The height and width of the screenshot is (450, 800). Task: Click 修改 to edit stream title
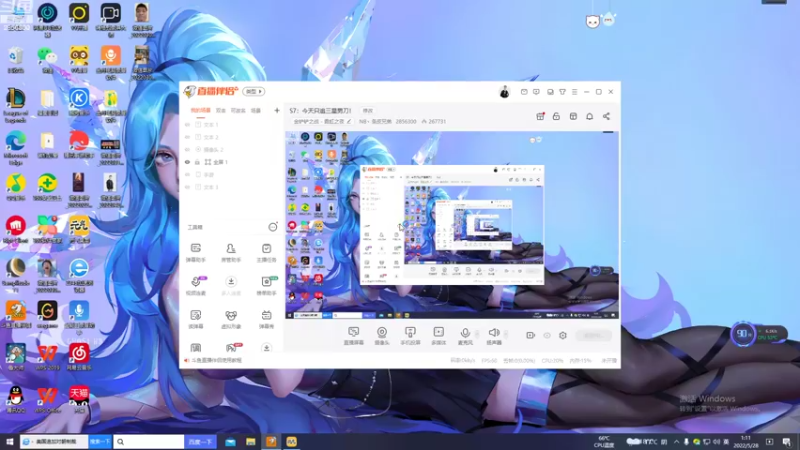pyautogui.click(x=368, y=111)
